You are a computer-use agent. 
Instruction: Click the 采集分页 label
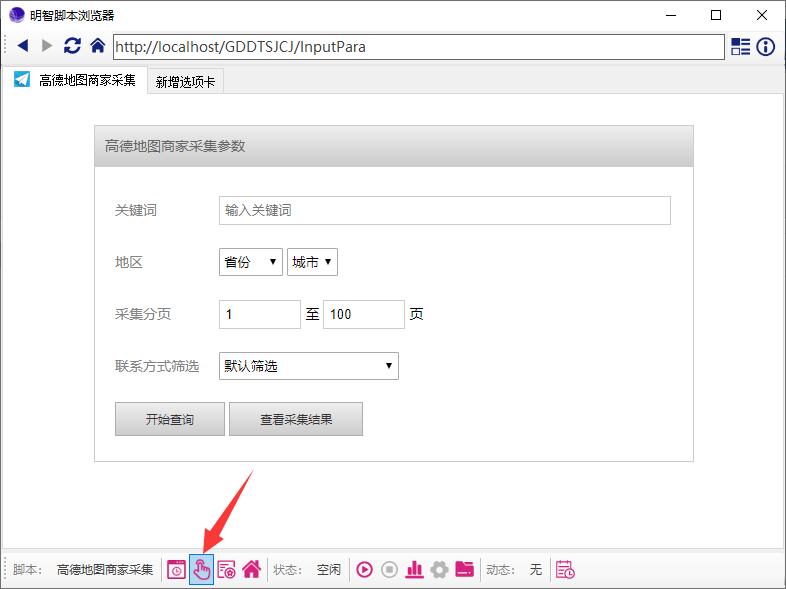pyautogui.click(x=143, y=314)
